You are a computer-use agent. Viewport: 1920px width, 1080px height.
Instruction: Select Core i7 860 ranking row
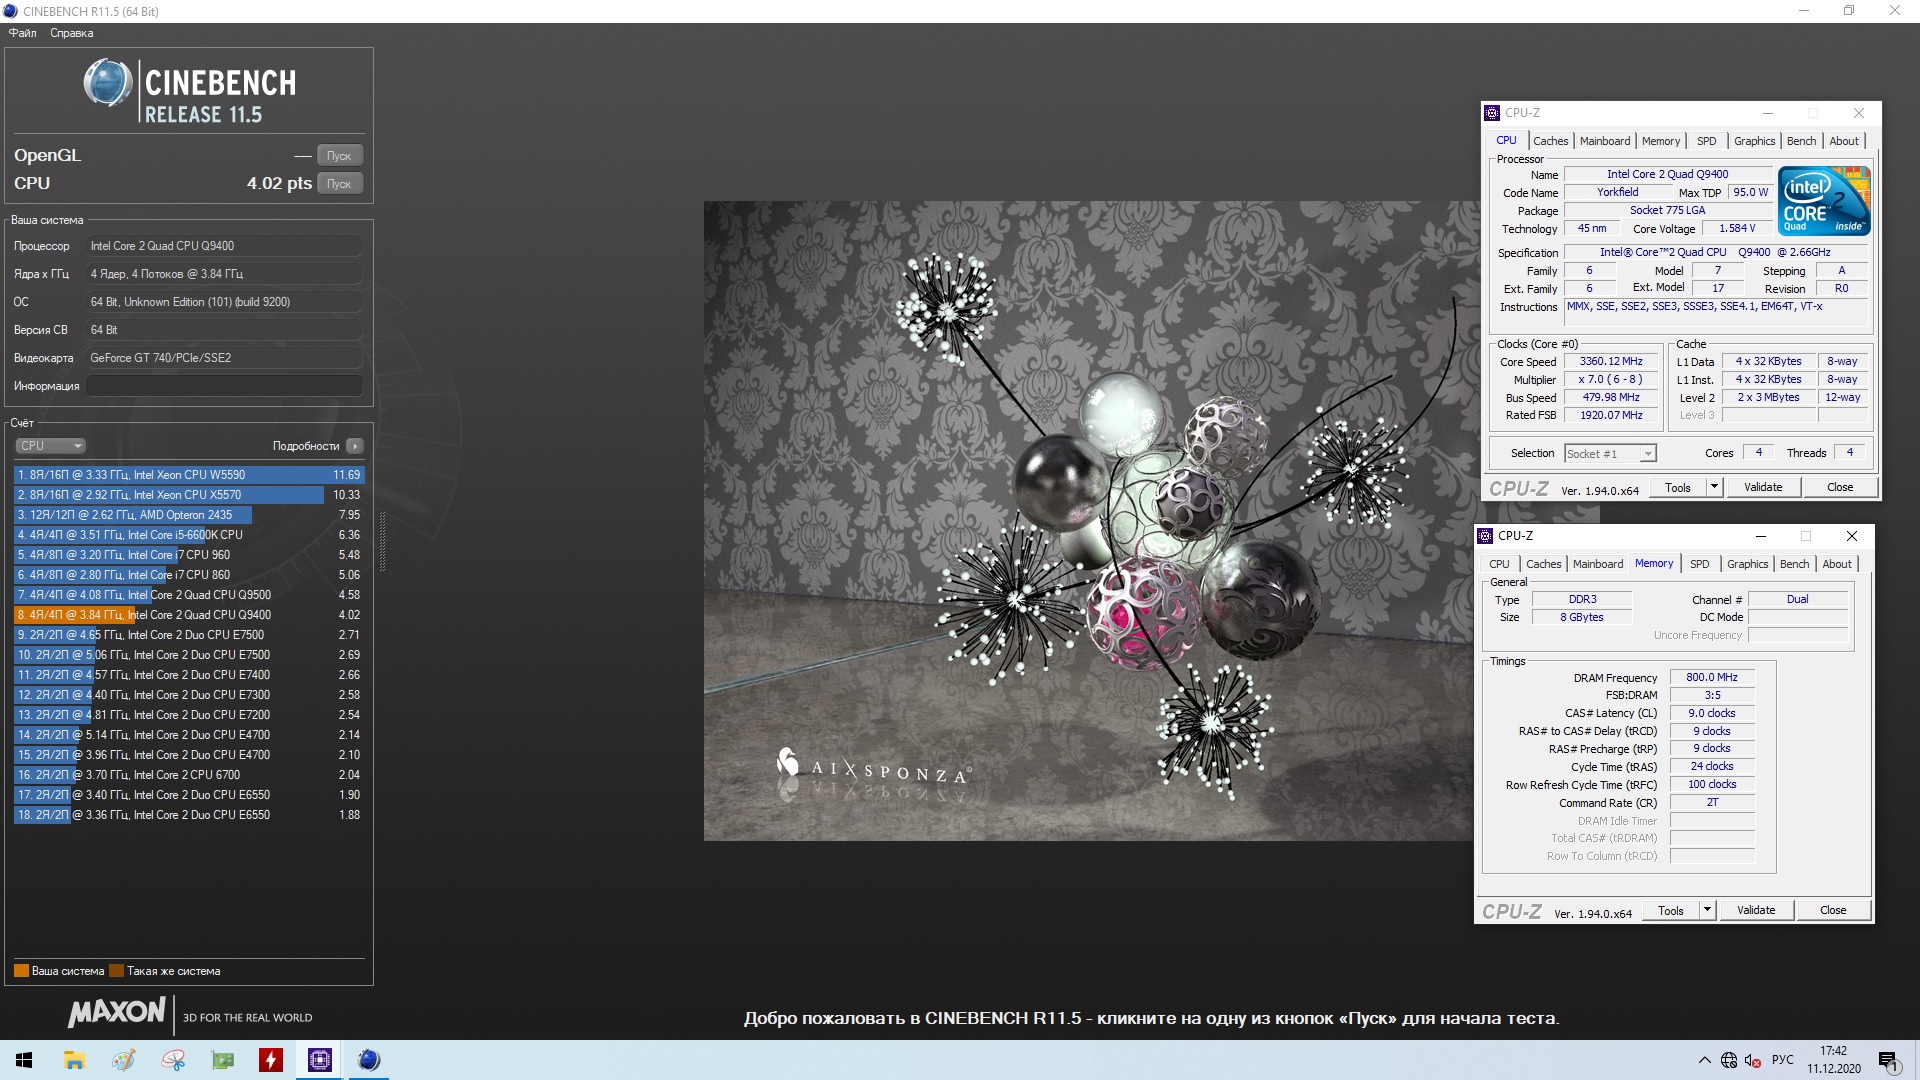pos(189,575)
